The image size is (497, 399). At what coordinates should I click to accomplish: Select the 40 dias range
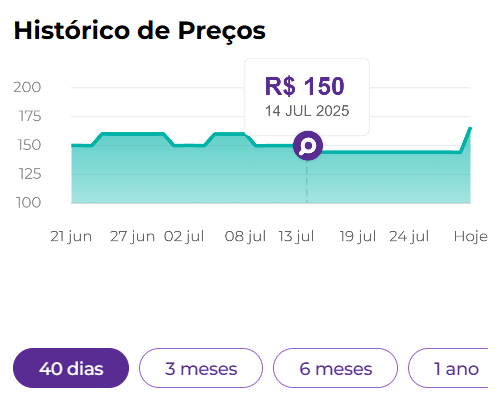pyautogui.click(x=71, y=368)
